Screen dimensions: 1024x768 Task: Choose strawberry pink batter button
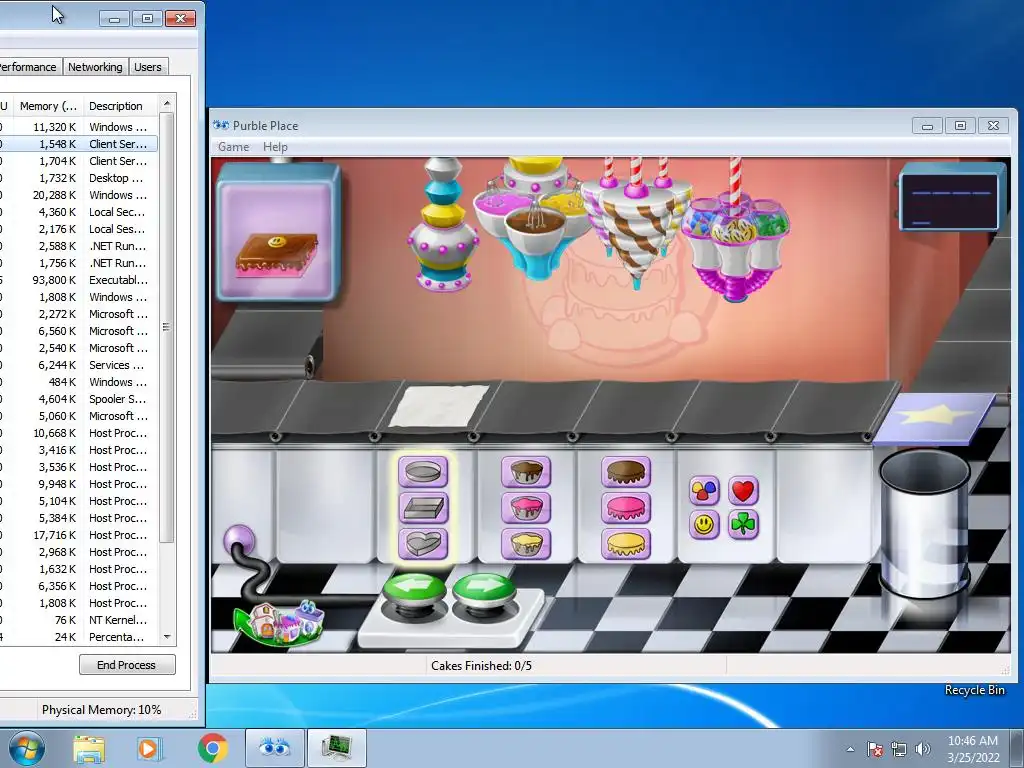point(526,508)
